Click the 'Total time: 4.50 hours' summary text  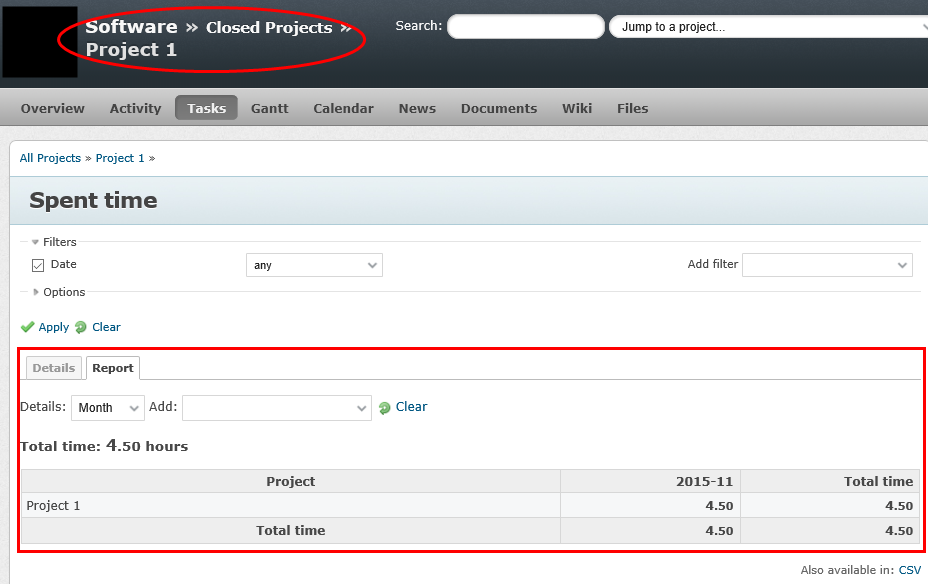coord(104,446)
